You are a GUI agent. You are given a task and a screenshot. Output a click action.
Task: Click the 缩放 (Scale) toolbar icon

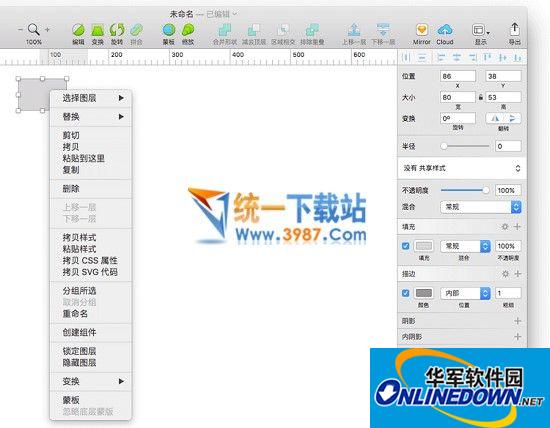click(x=188, y=30)
